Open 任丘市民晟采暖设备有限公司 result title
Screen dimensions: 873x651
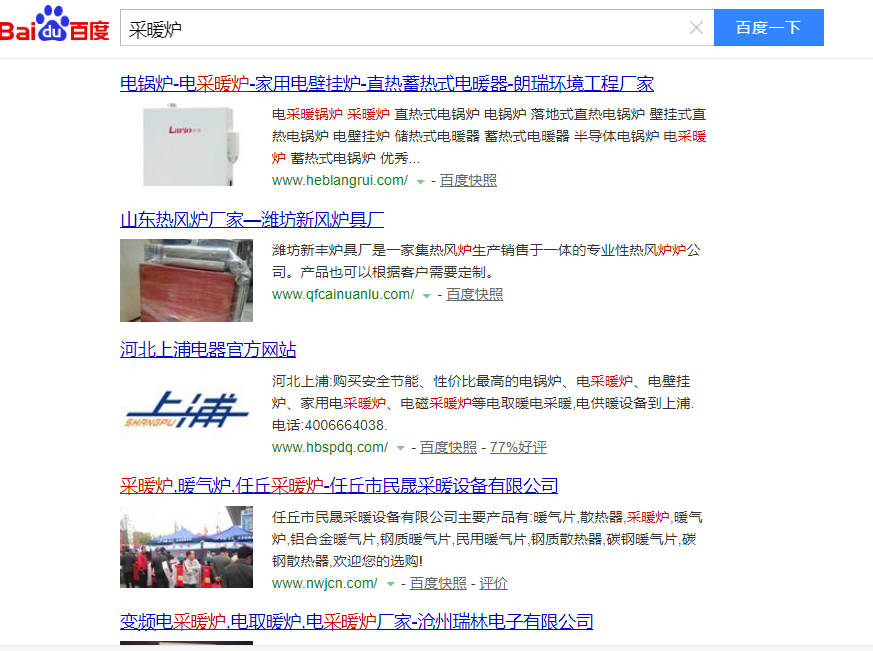(x=339, y=486)
